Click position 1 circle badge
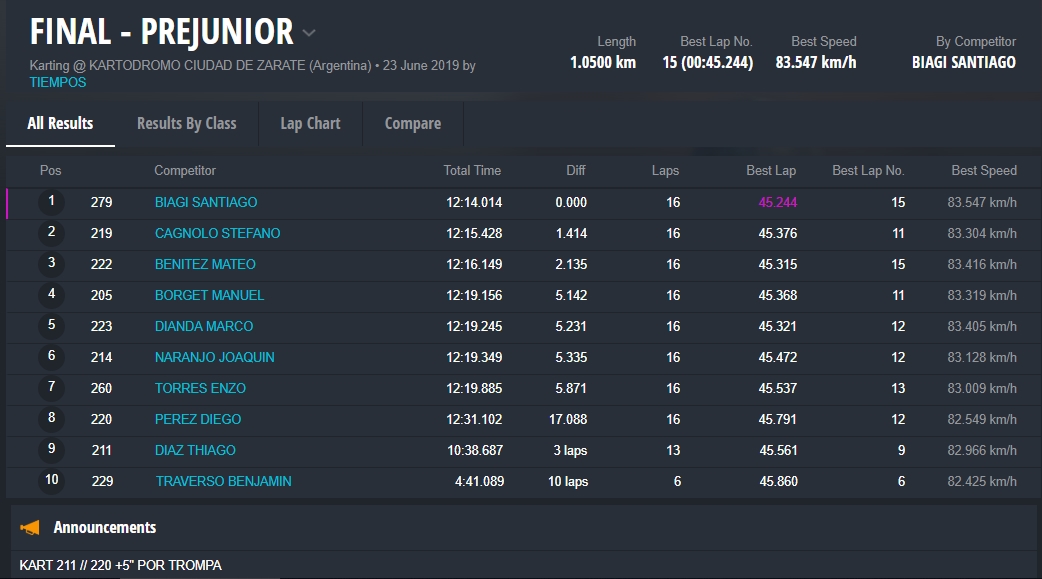 (51, 202)
